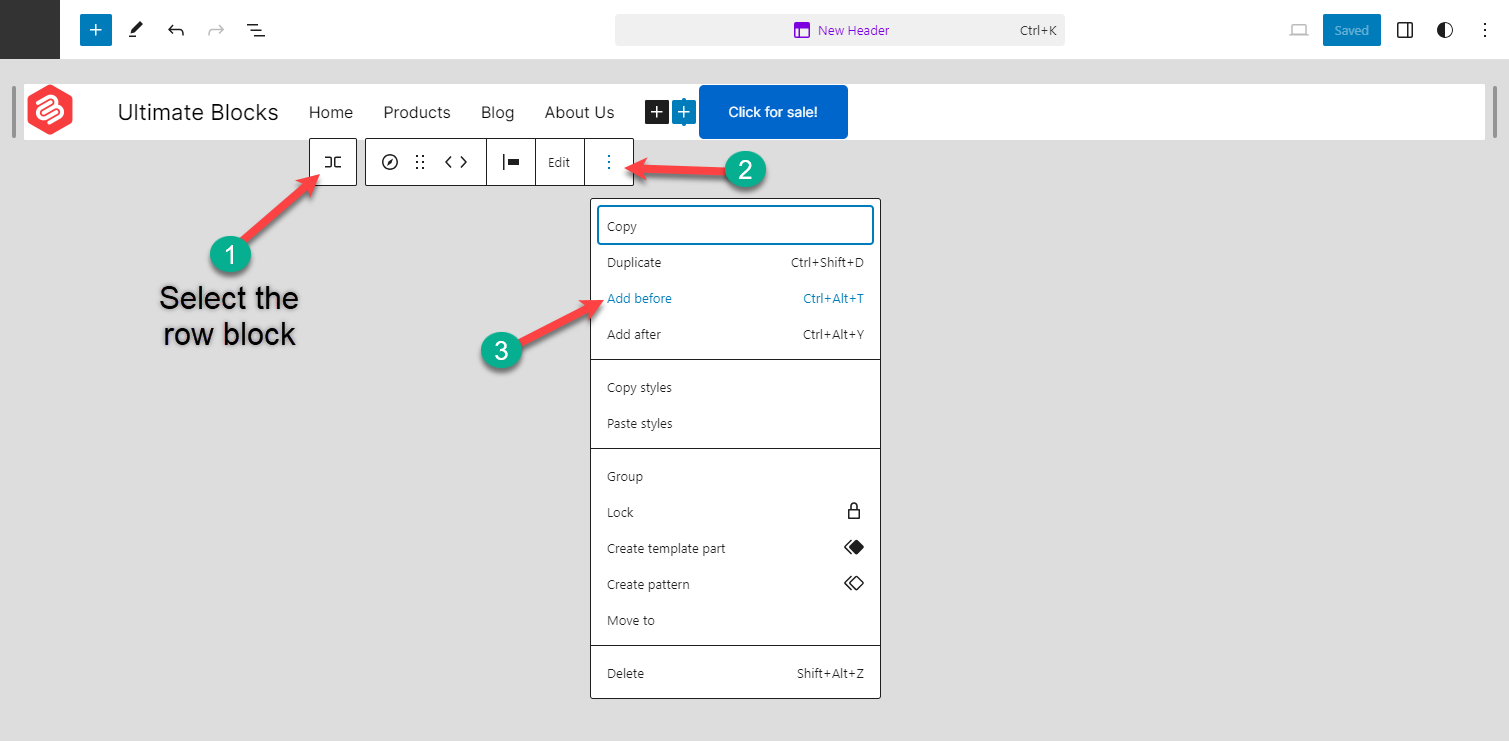Open the editor options menu top right

(x=1486, y=30)
